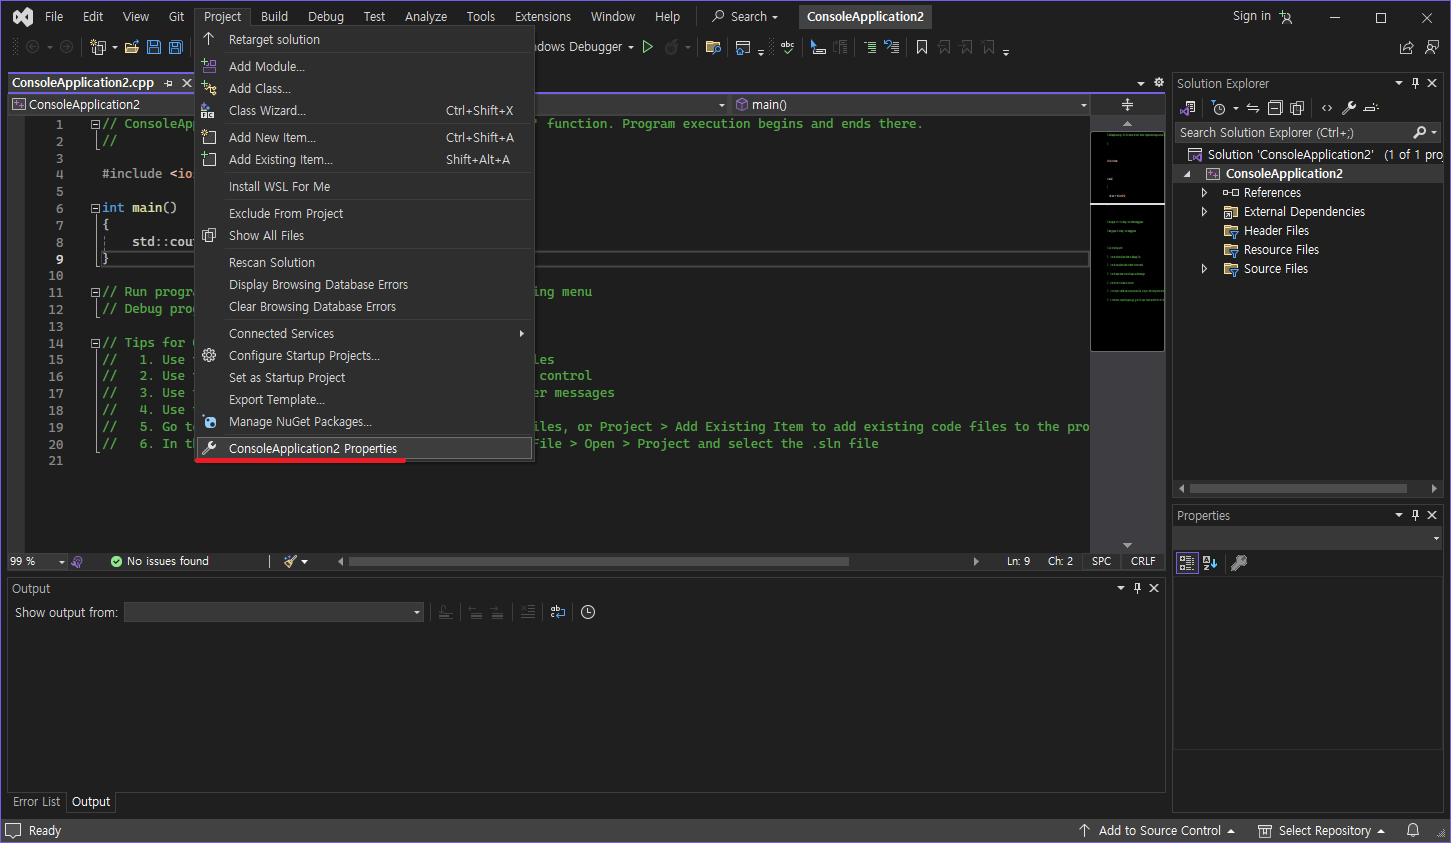Toggle the SPC indentation indicator
This screenshot has width=1451, height=843.
click(1101, 562)
